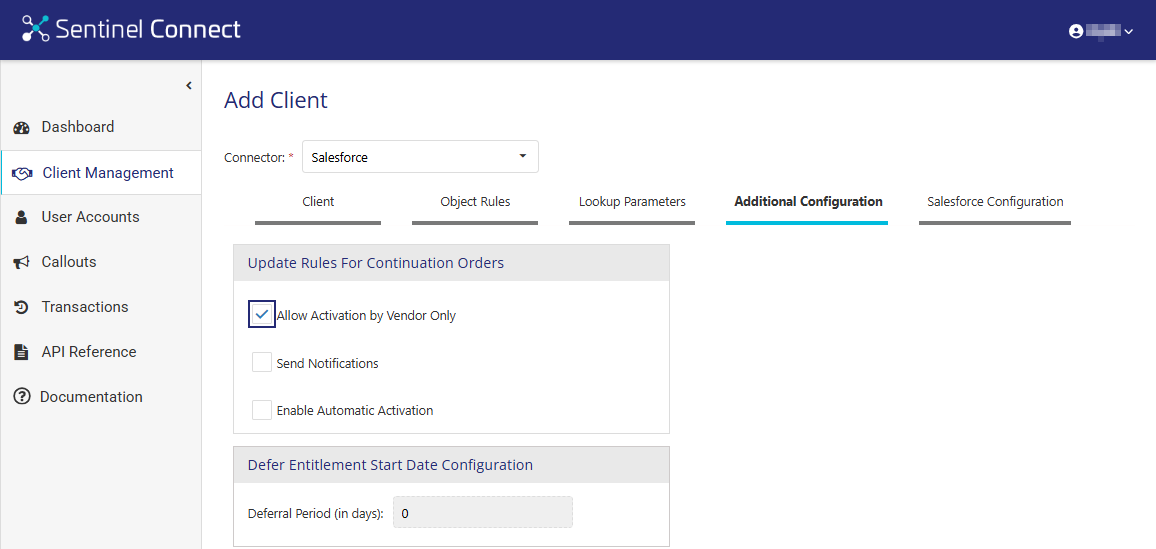The height and width of the screenshot is (549, 1156).
Task: Click the API Reference document icon
Action: coord(21,352)
